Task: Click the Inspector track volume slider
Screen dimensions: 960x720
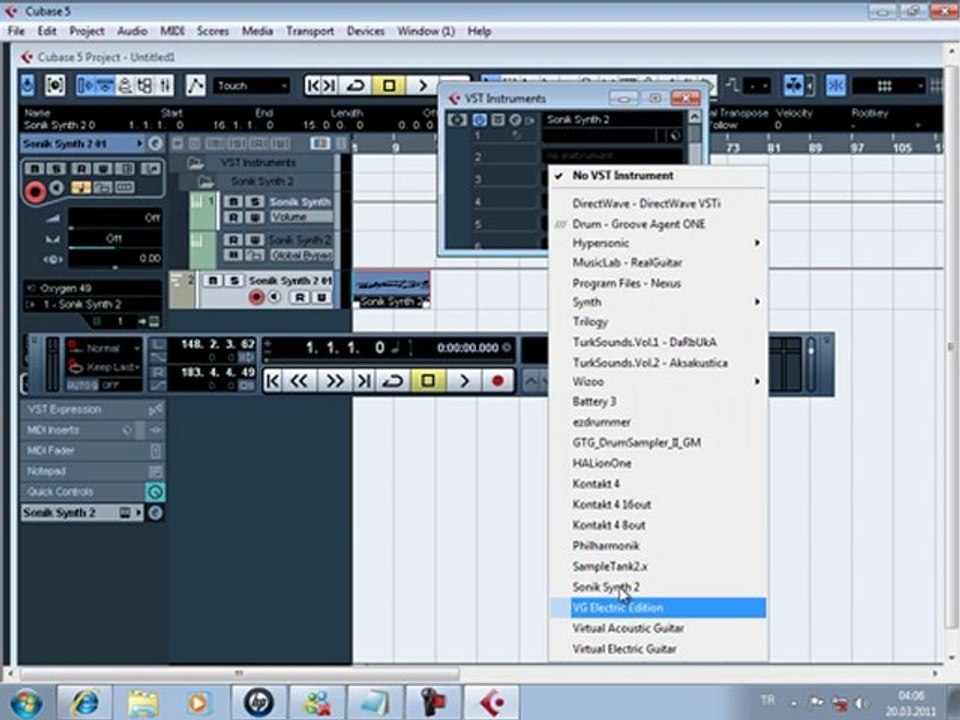Action: pyautogui.click(x=114, y=218)
